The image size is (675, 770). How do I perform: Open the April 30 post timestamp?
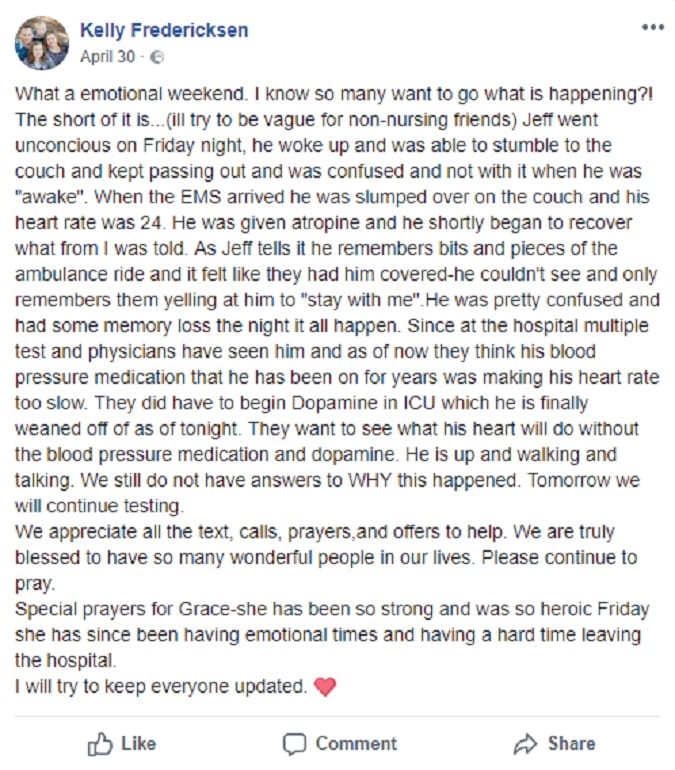(x=108, y=56)
